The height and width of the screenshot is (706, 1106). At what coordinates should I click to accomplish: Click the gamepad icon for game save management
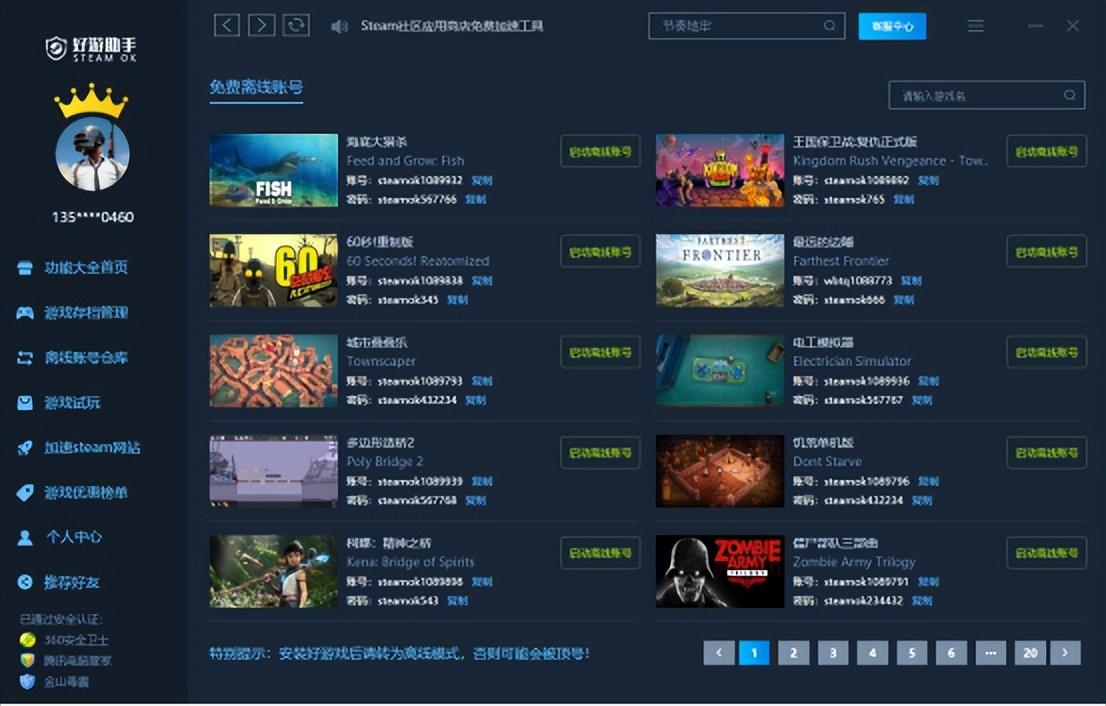(x=25, y=313)
